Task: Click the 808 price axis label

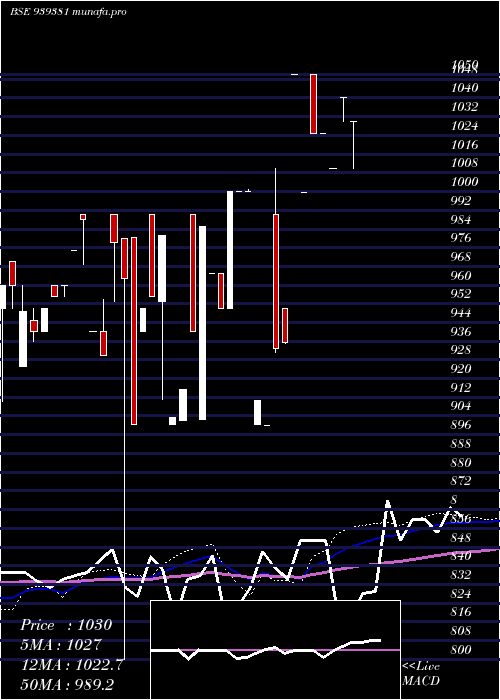Action: [461, 631]
